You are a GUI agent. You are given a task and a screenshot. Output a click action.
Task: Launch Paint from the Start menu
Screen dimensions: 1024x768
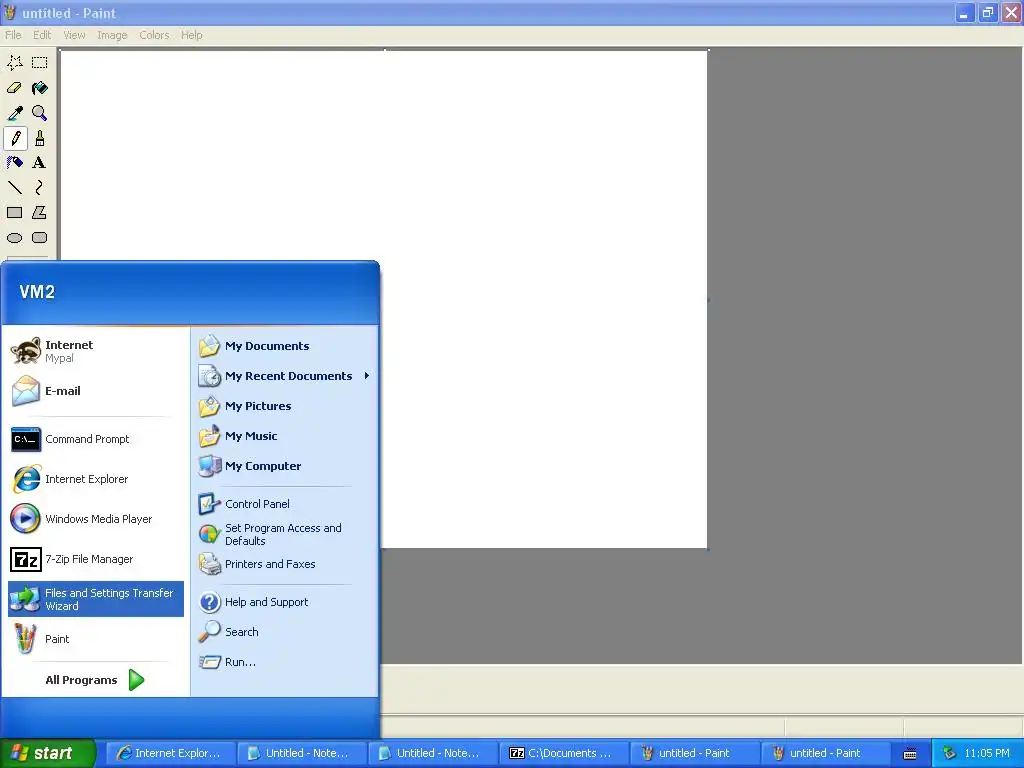click(95, 639)
